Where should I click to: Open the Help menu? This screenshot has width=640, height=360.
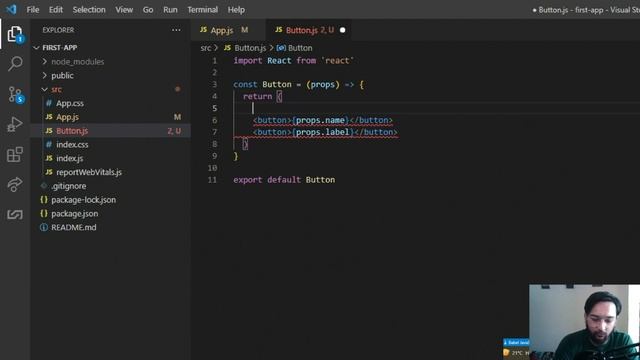pos(236,9)
